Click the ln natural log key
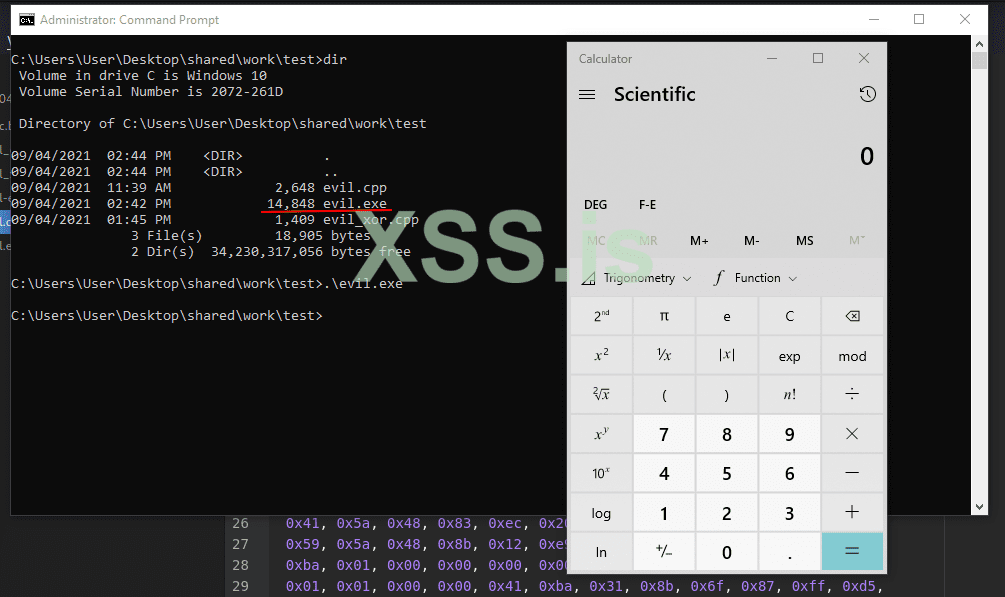Screen dimensions: 1005x597 coord(601,551)
